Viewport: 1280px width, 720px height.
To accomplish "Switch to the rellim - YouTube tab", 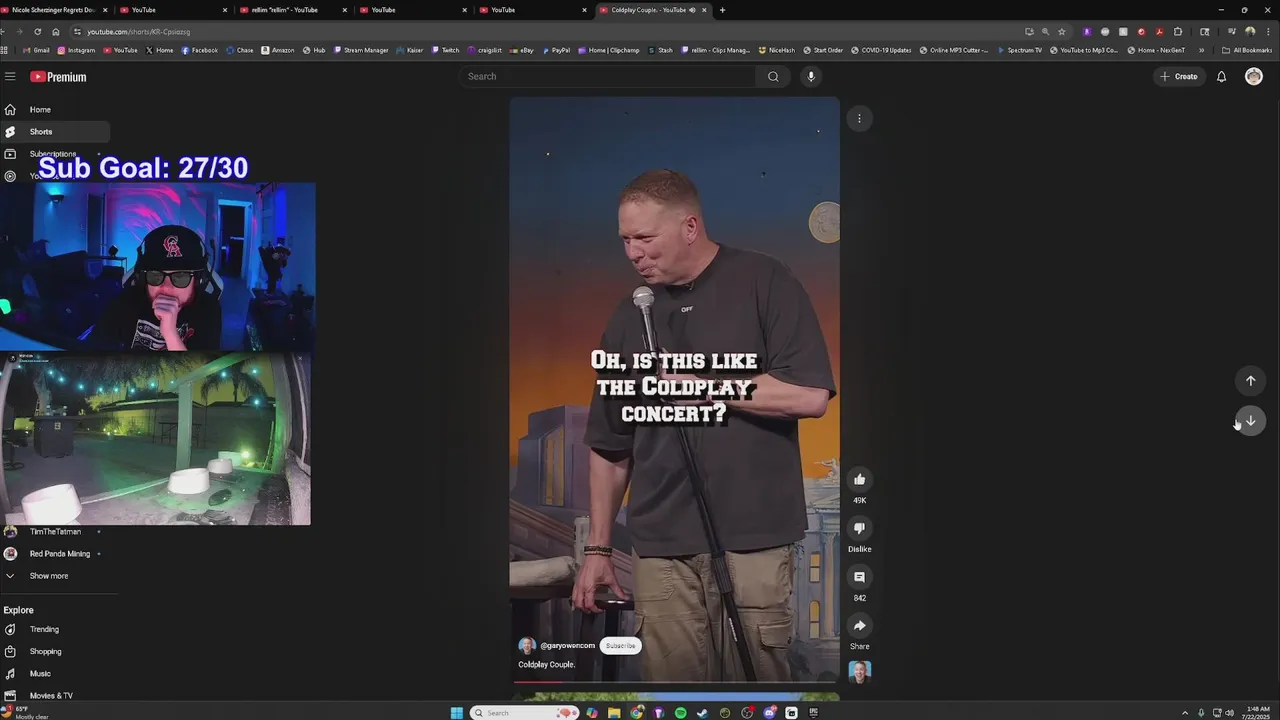I will [x=290, y=10].
